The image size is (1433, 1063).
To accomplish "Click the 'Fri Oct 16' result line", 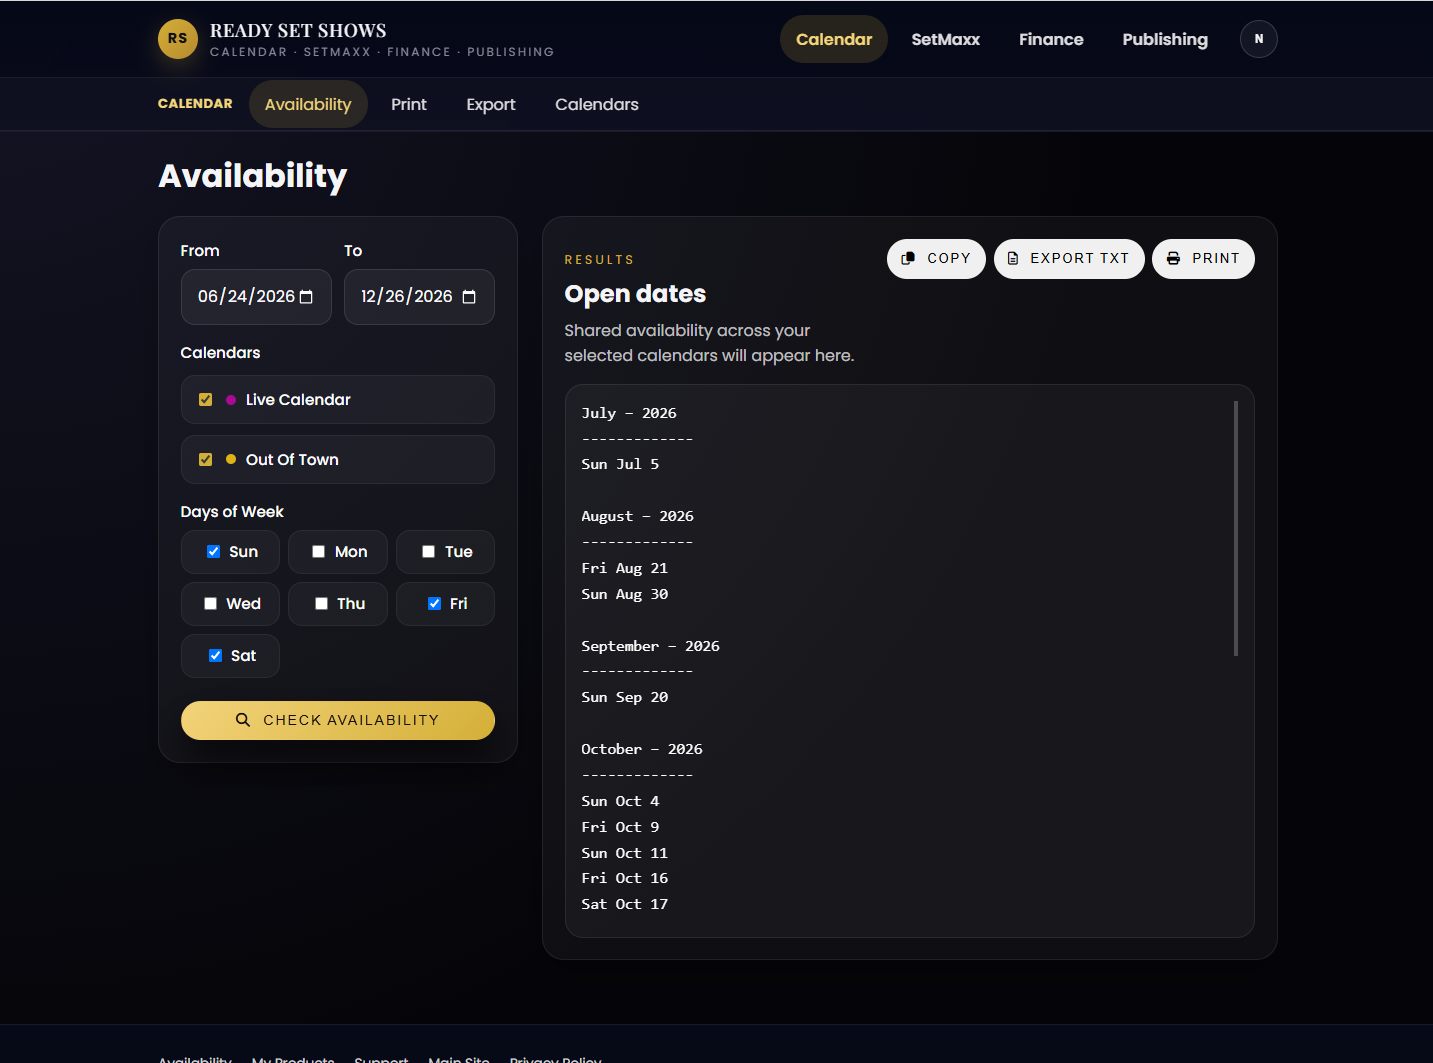I will tap(624, 878).
